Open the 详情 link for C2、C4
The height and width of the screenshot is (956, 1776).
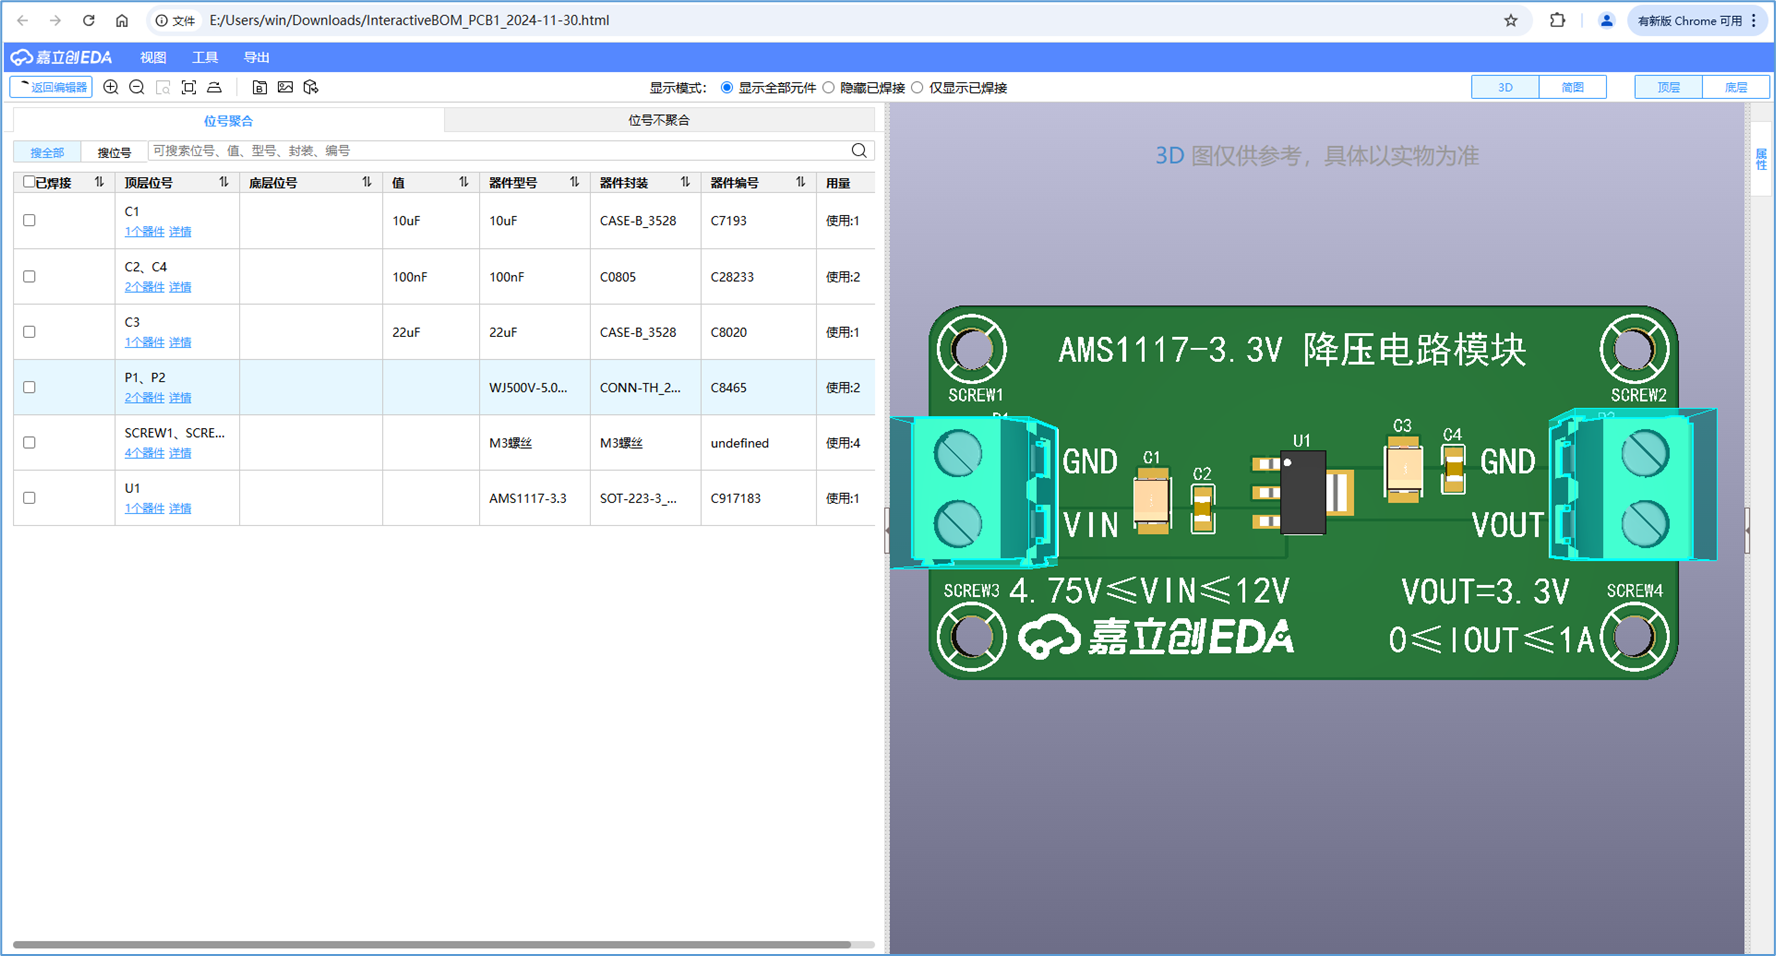[180, 287]
